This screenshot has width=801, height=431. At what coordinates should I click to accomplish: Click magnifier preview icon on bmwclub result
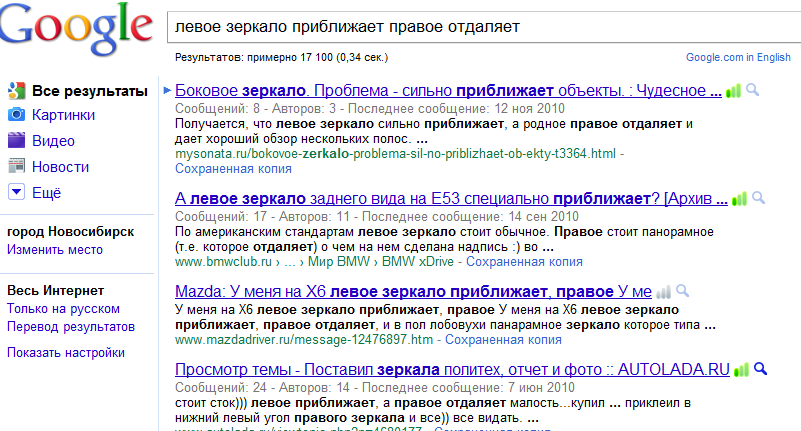[x=759, y=198]
